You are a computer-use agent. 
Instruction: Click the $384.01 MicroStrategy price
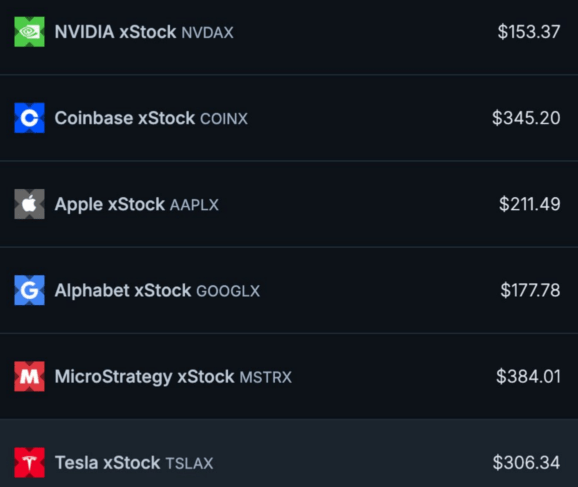coord(528,377)
